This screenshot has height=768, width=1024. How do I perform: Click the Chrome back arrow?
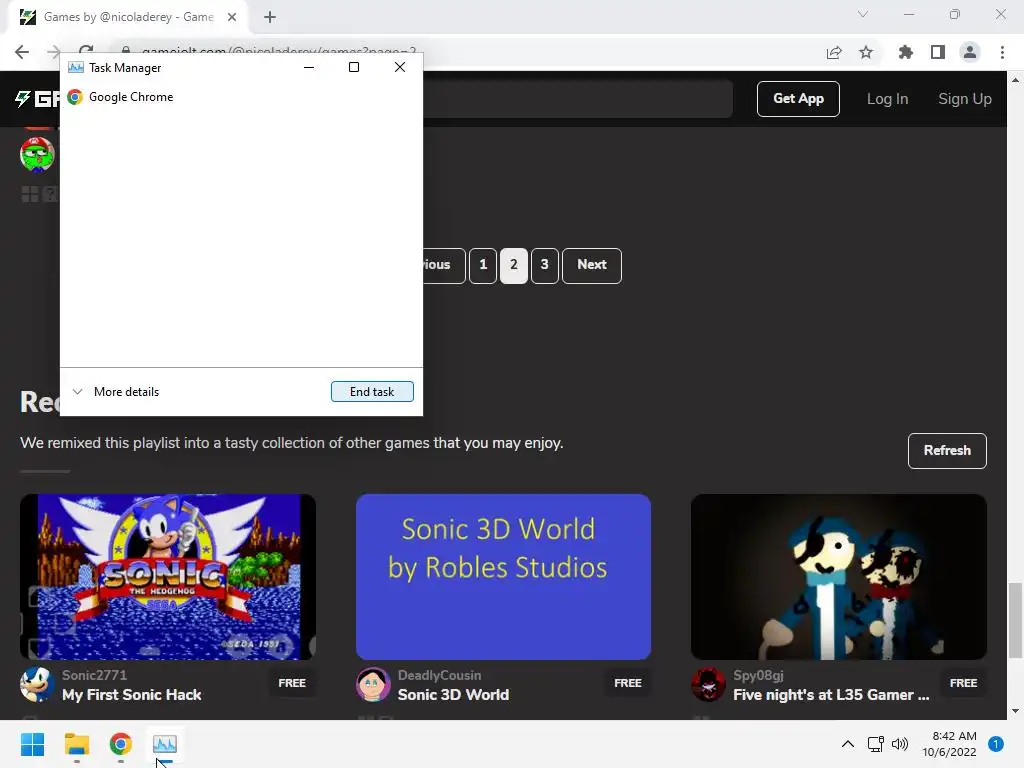pos(22,52)
